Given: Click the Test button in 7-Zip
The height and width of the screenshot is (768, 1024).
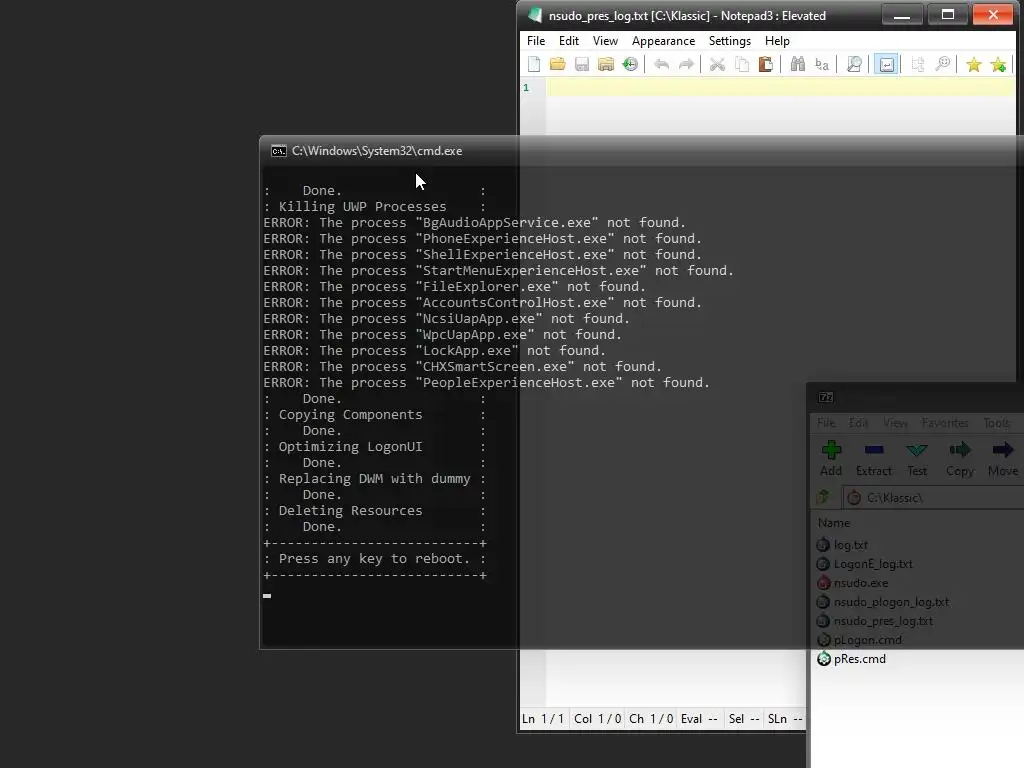Looking at the screenshot, I should pyautogui.click(x=917, y=458).
